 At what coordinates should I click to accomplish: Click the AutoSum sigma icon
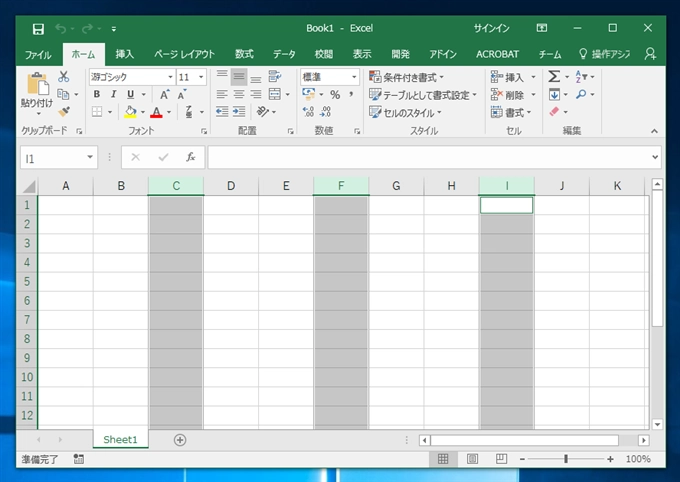click(554, 77)
